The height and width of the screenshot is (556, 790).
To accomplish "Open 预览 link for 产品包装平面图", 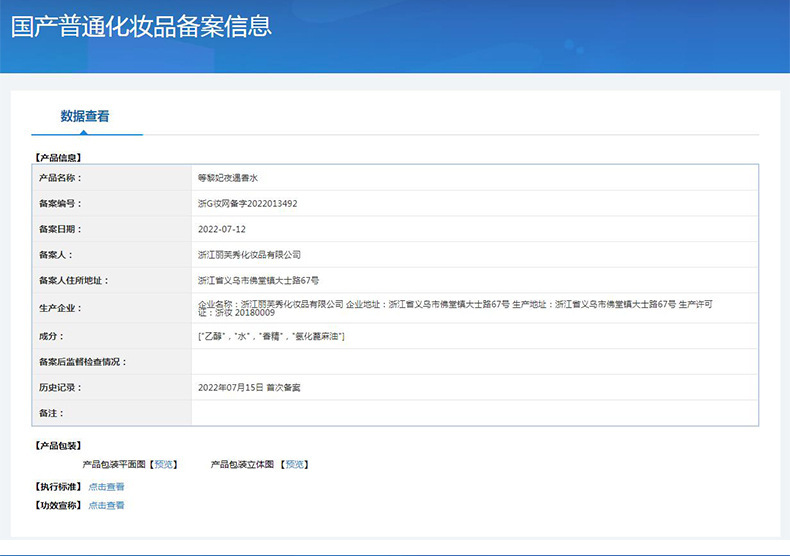I will pyautogui.click(x=163, y=464).
